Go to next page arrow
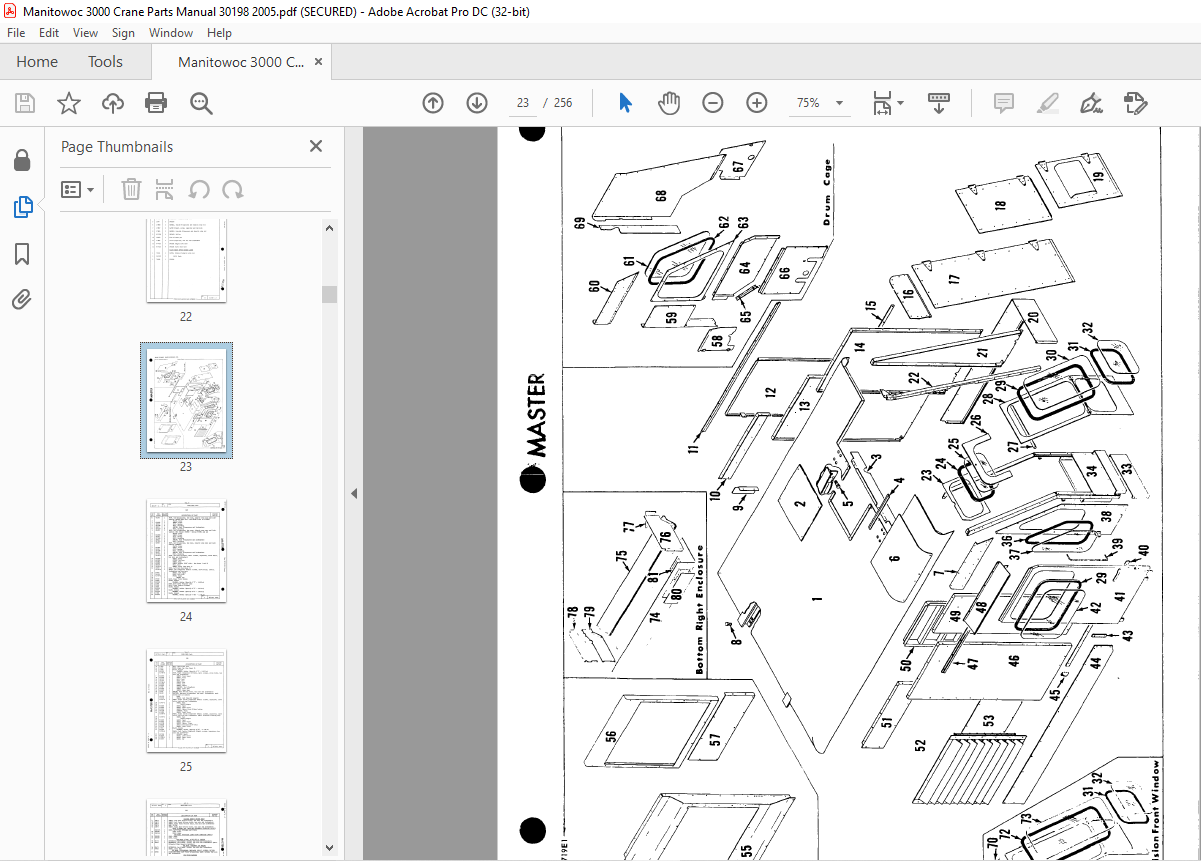 pyautogui.click(x=477, y=103)
